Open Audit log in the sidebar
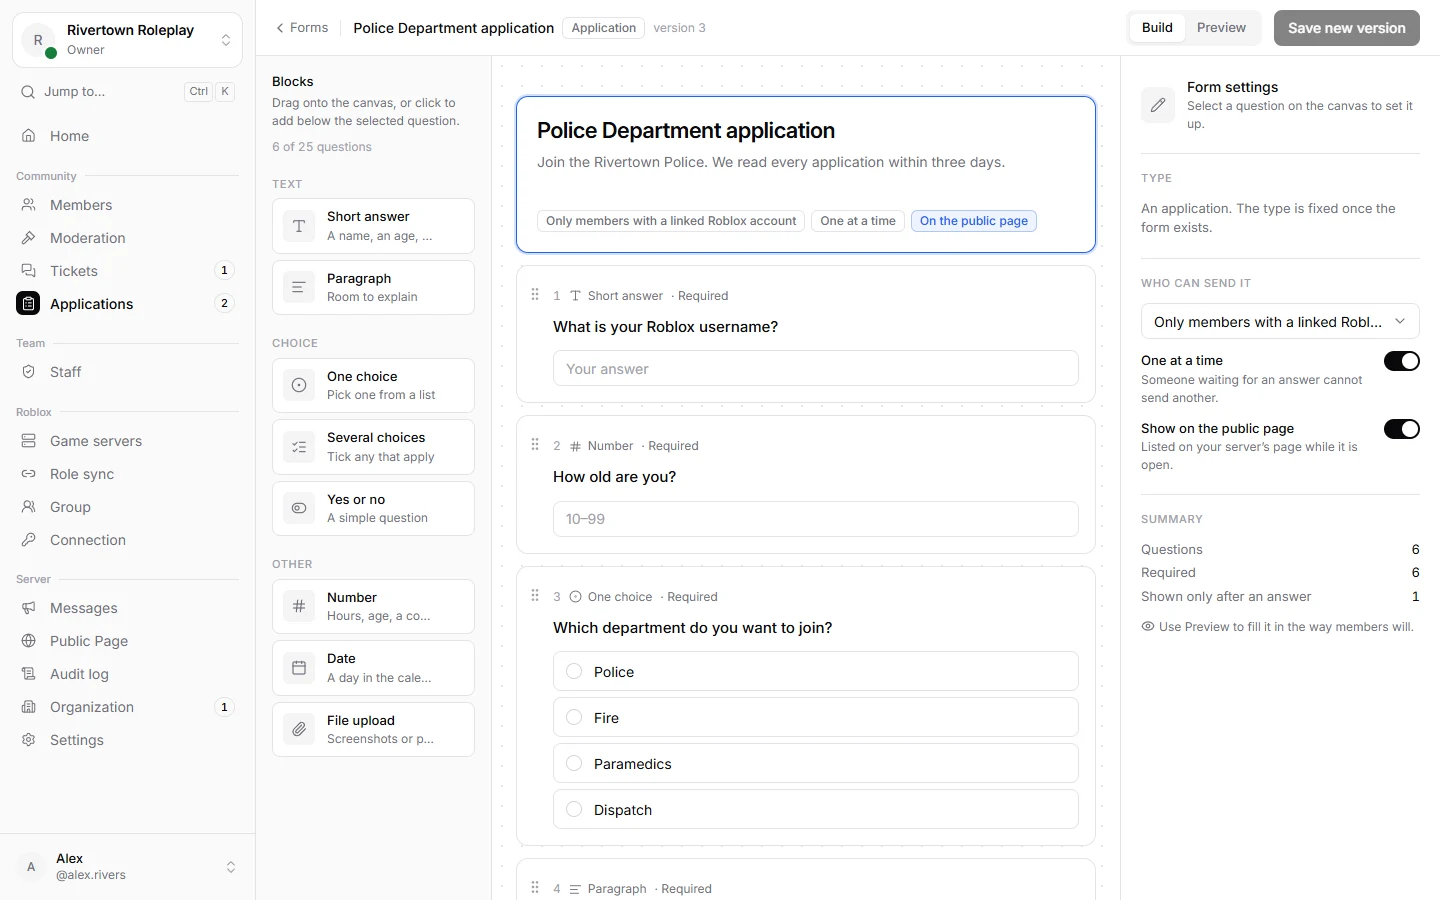The image size is (1440, 900). click(x=127, y=674)
